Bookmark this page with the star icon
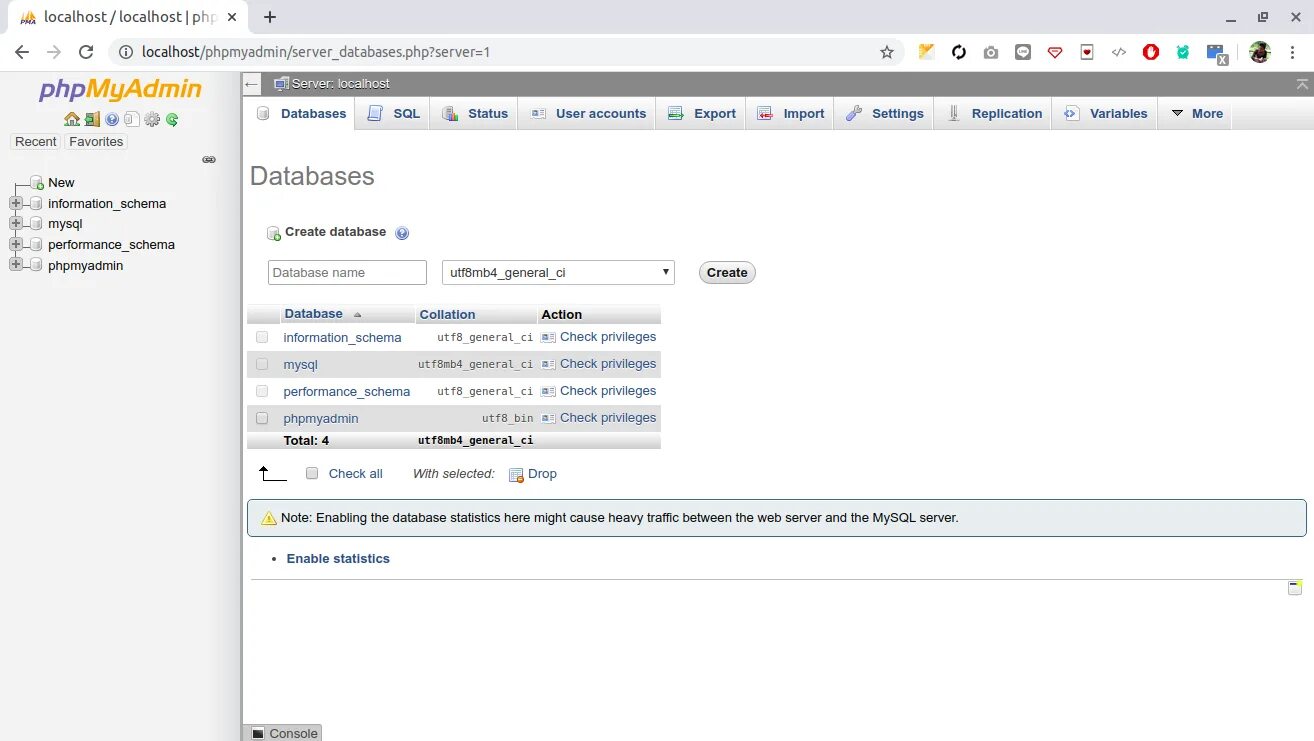Viewport: 1314px width, 741px height. [x=886, y=52]
